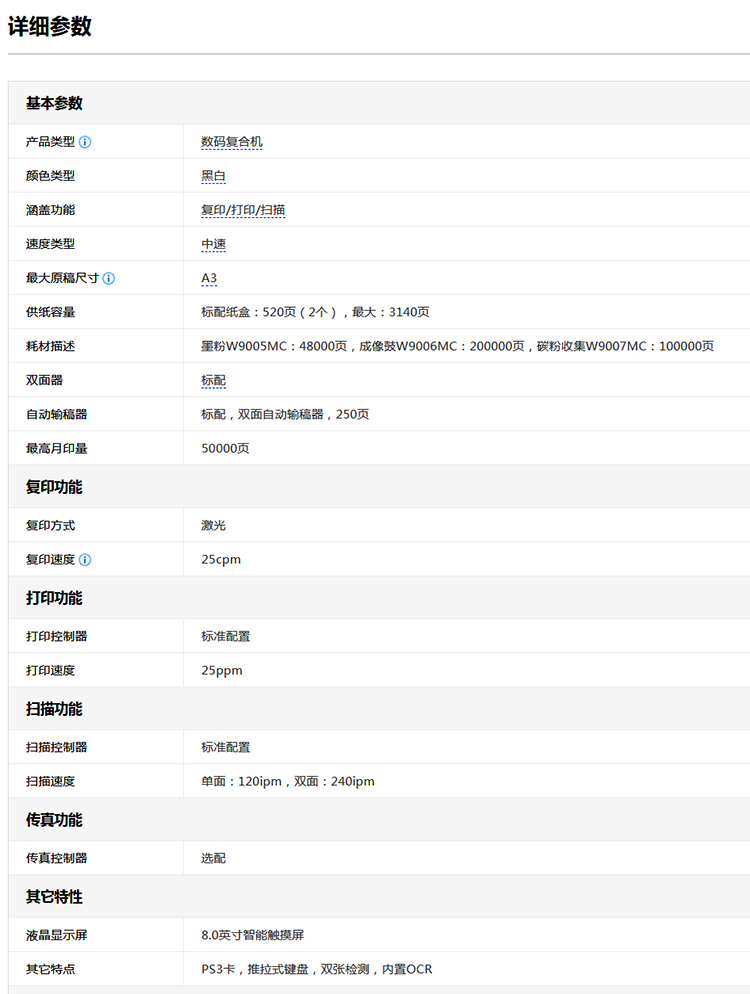
Task: Click the 详细参数 page heading
Action: coord(50,27)
